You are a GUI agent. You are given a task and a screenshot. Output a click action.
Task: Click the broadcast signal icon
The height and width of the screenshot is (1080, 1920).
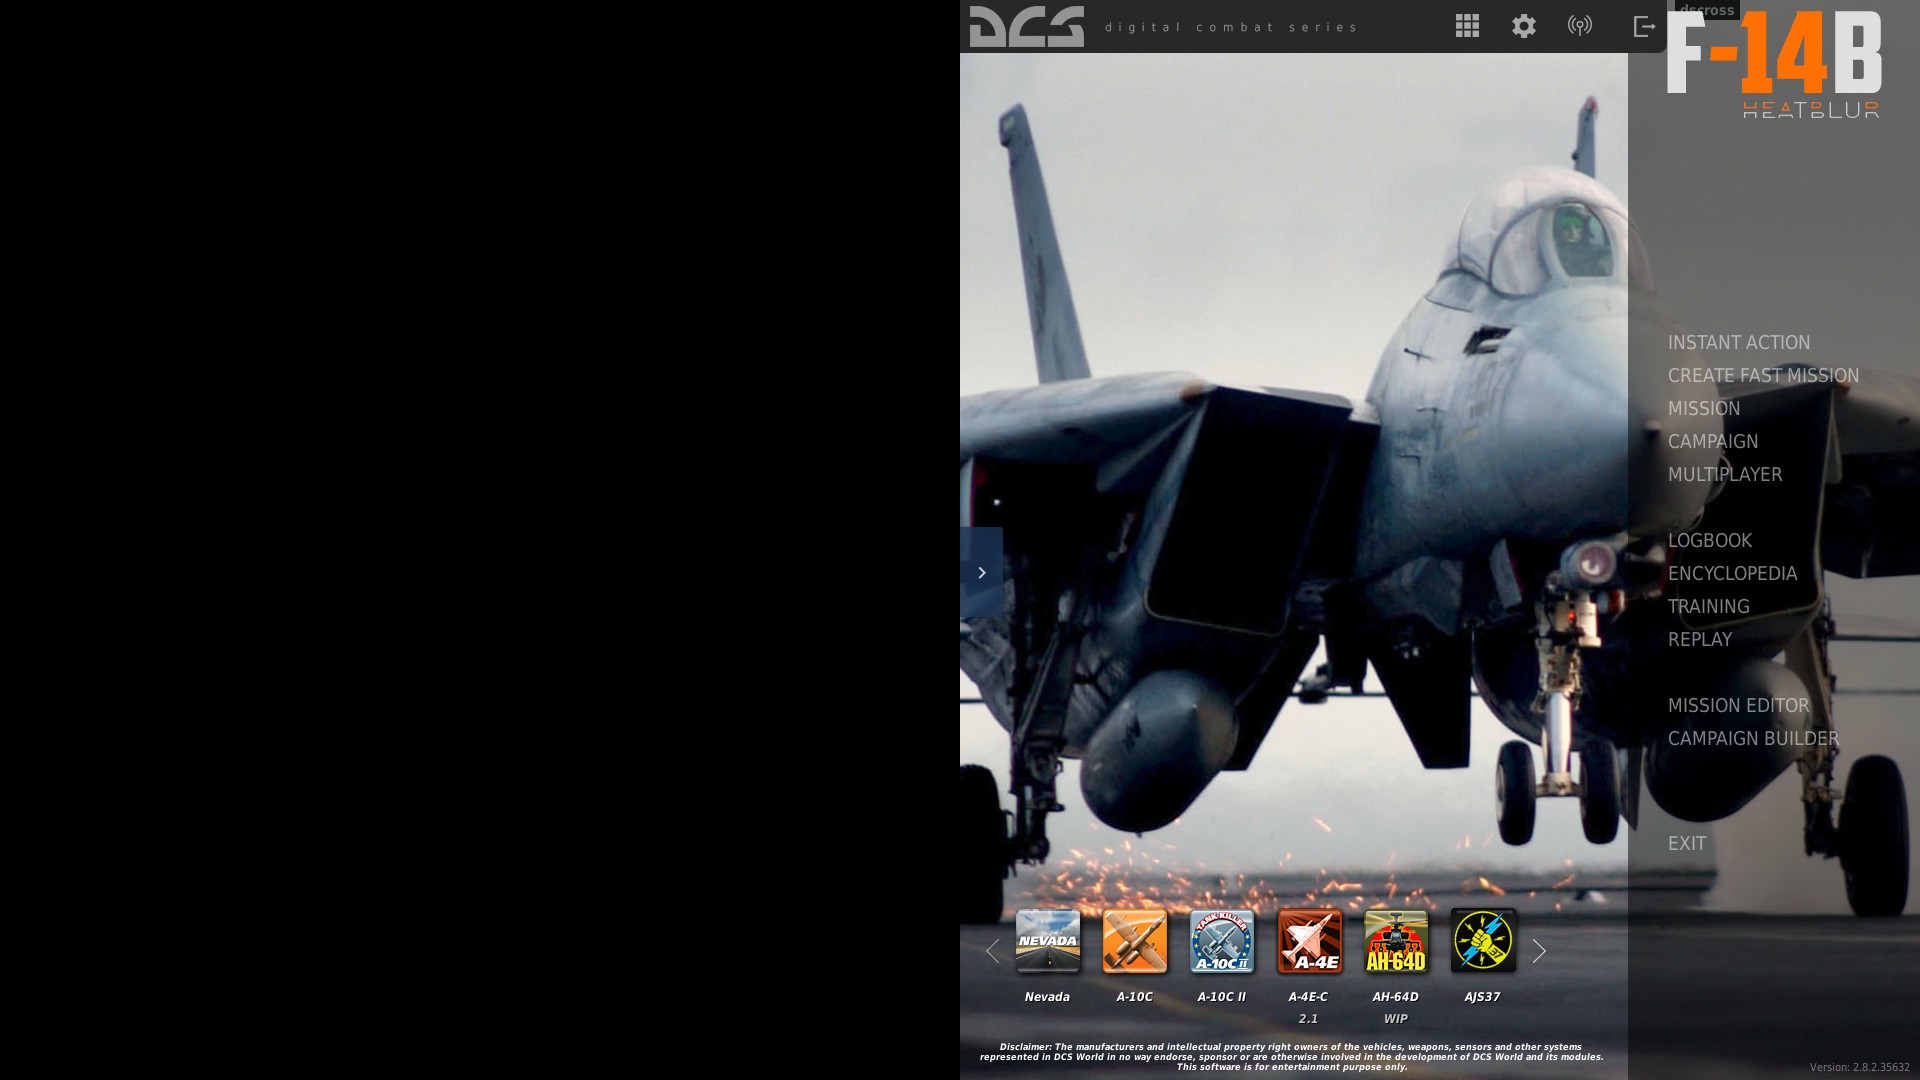click(x=1580, y=26)
